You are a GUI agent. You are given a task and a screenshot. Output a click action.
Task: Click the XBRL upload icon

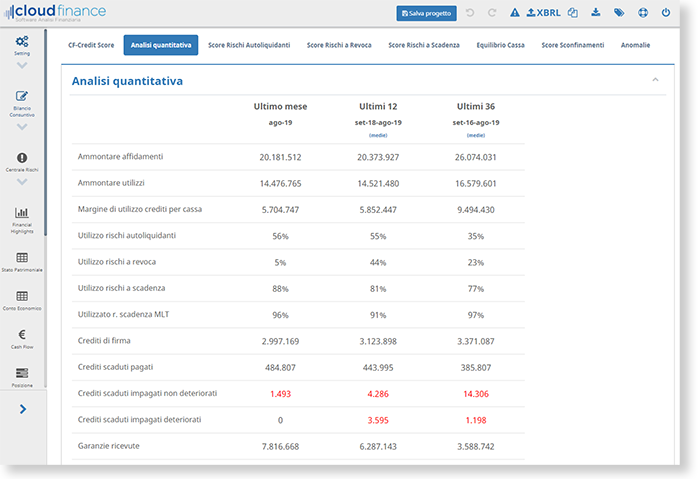[x=543, y=12]
